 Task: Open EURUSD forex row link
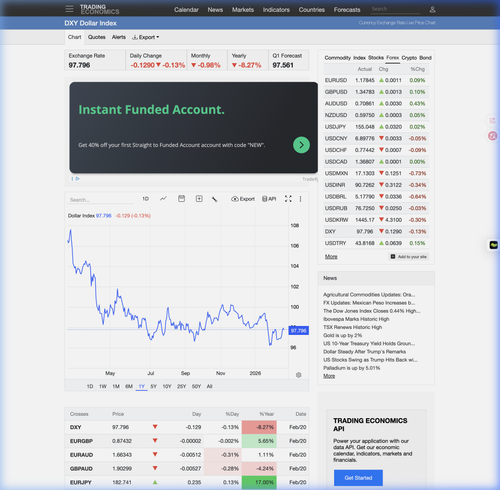336,80
